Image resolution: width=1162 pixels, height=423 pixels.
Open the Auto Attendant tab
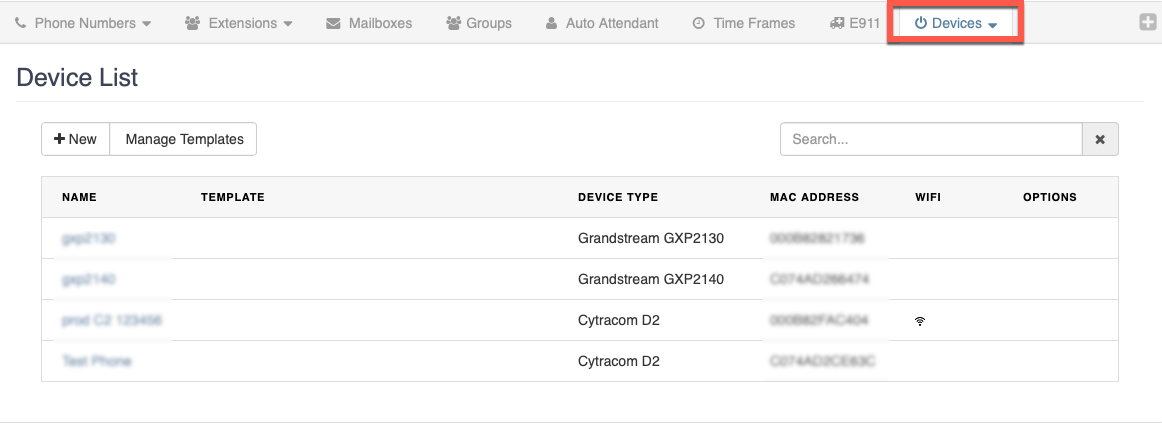(x=612, y=23)
